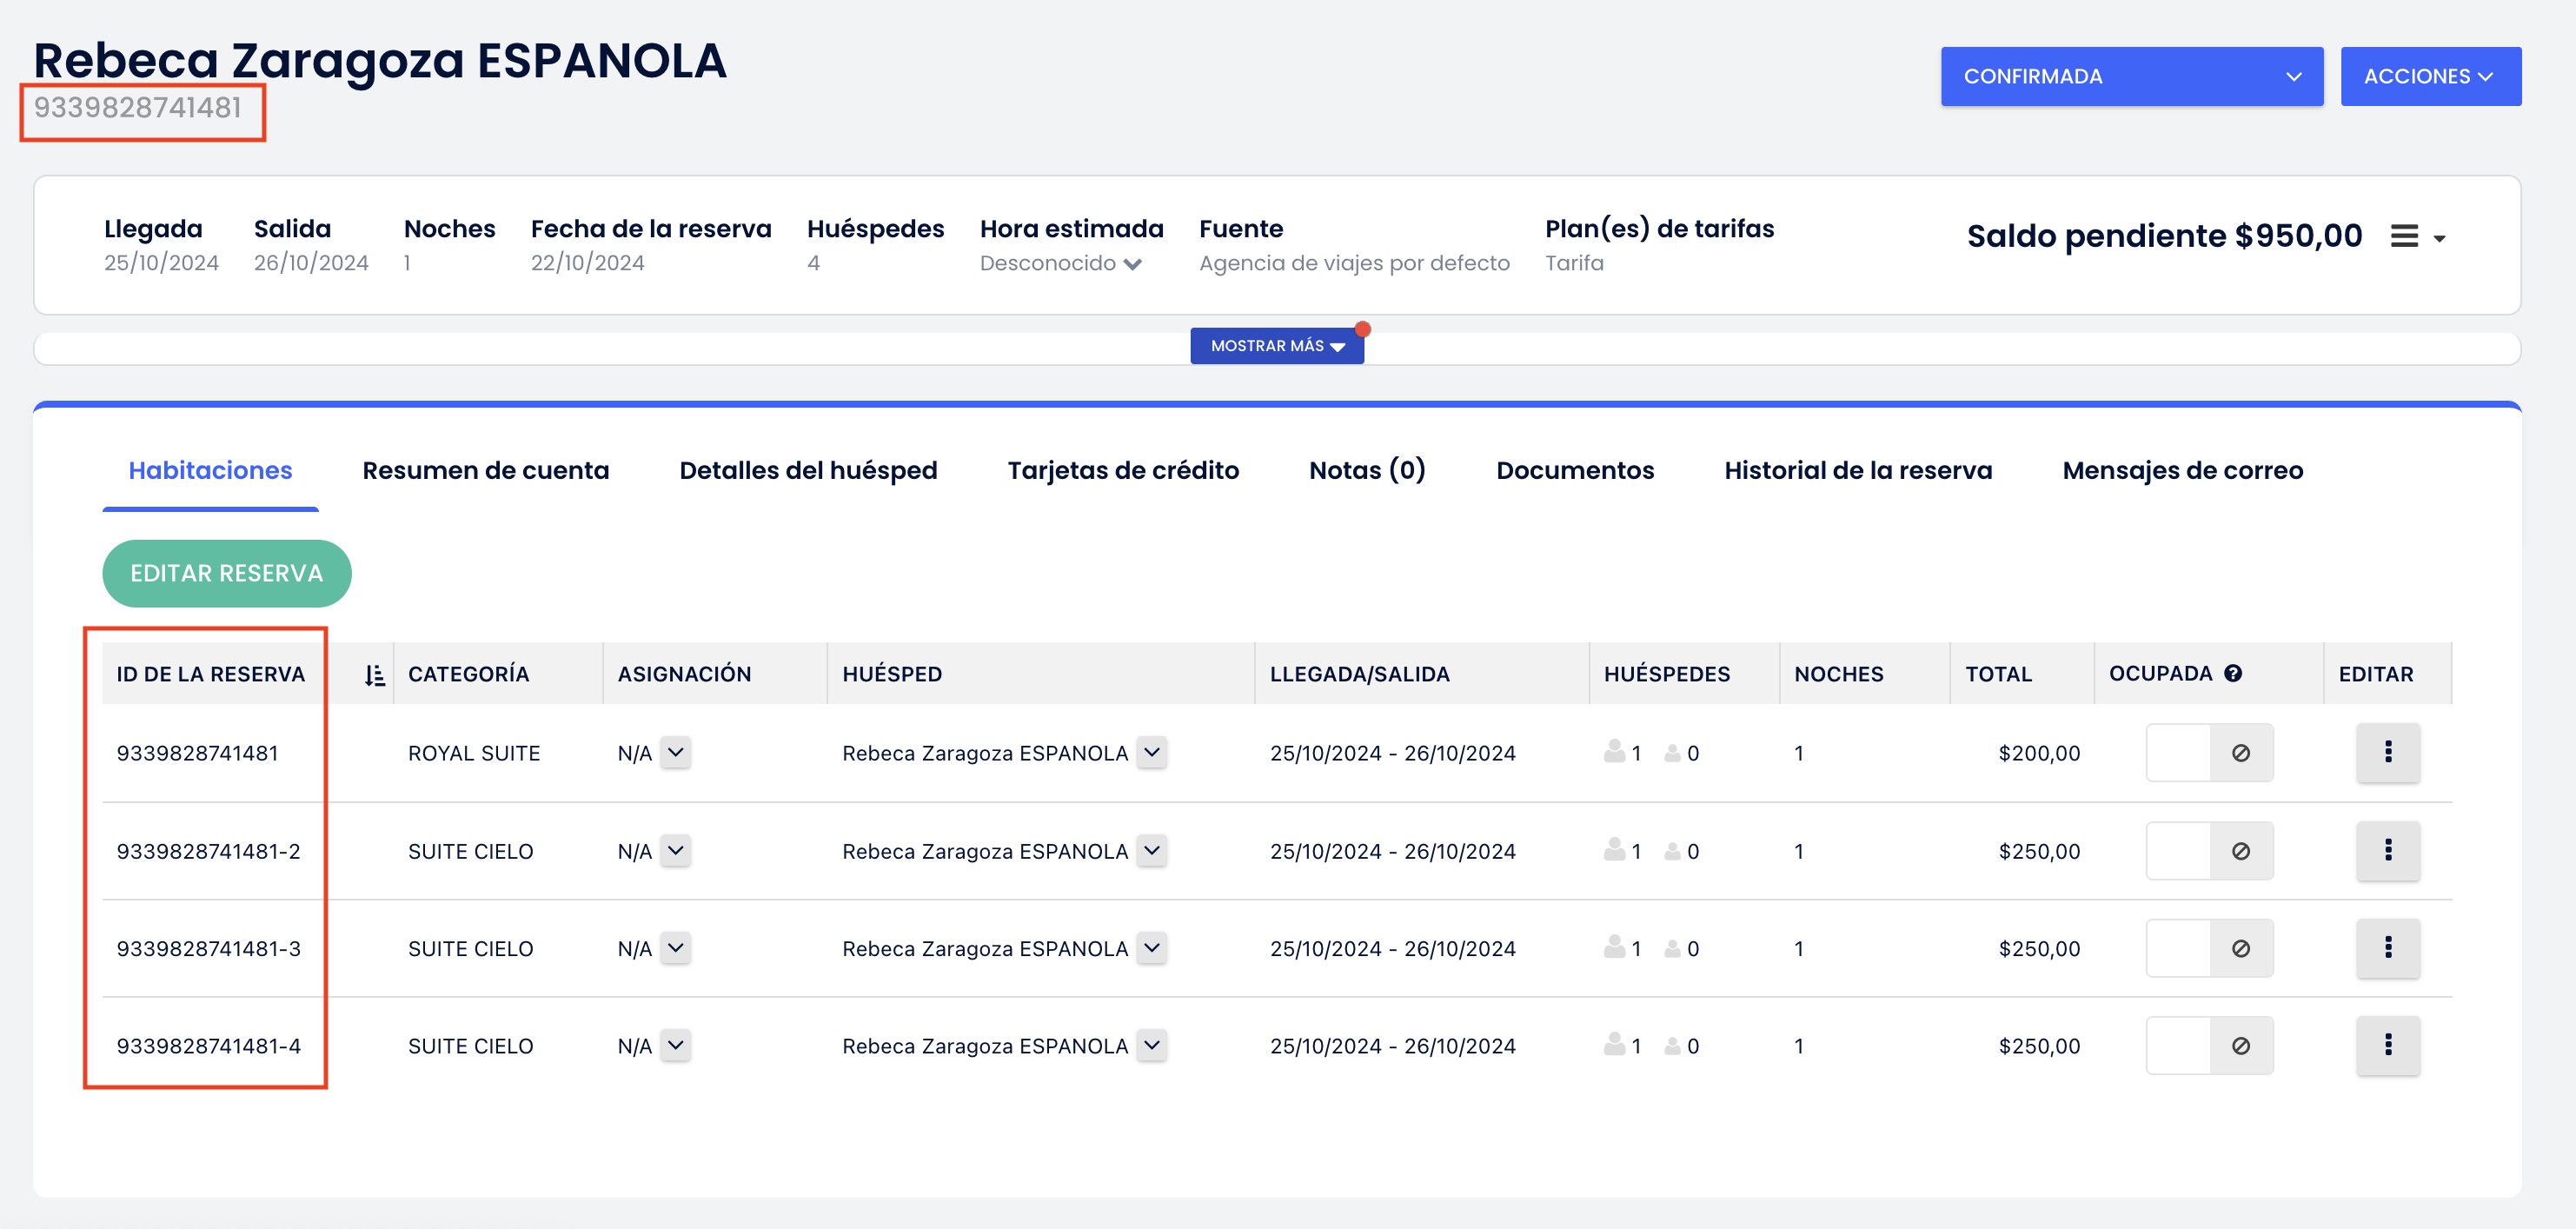Image resolution: width=2576 pixels, height=1229 pixels.
Task: Click reservation ID 9339828741481-4
Action: tap(209, 1046)
